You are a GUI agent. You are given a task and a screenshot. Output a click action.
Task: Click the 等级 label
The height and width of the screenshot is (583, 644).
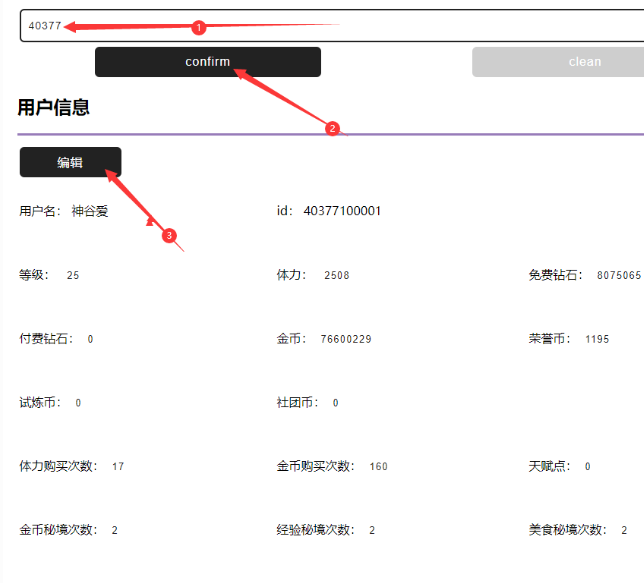[34, 275]
